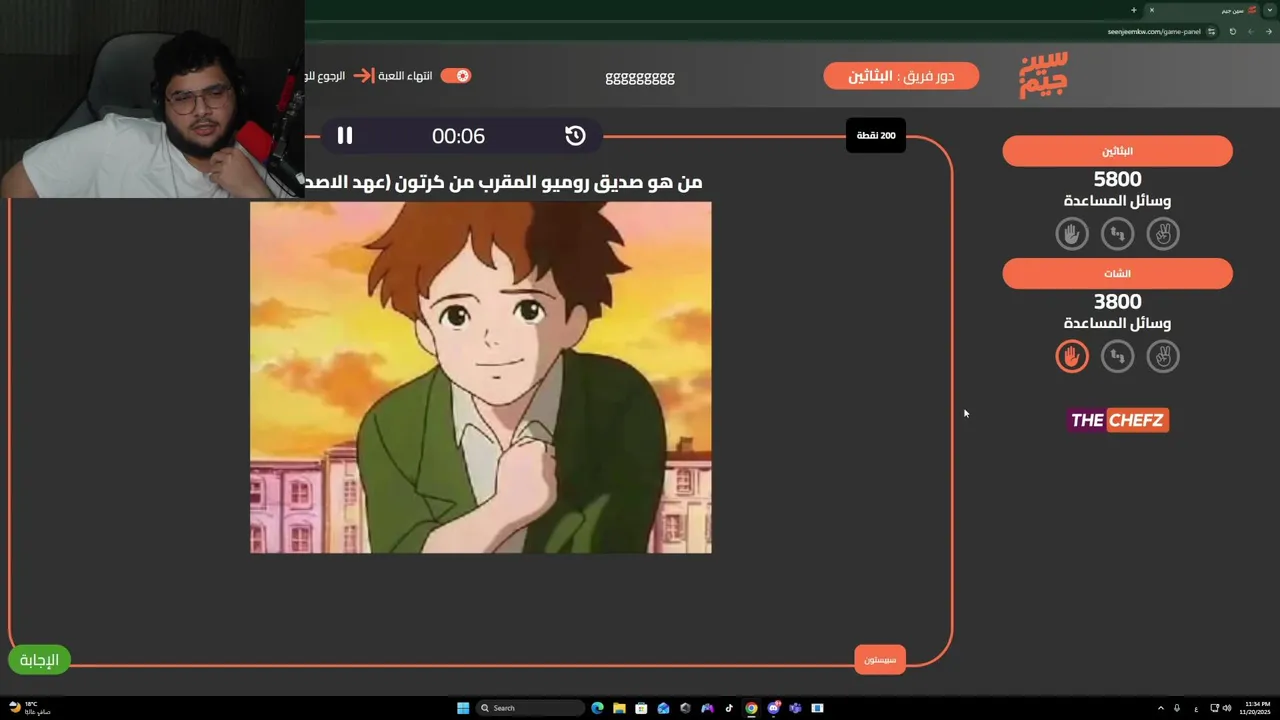The width and height of the screenshot is (1280, 720).
Task: Click the البثاثين score 5800
Action: click(x=1117, y=180)
